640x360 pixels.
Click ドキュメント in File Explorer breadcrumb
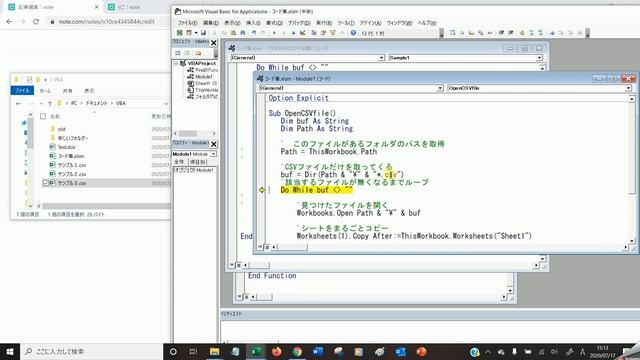pyautogui.click(x=96, y=104)
